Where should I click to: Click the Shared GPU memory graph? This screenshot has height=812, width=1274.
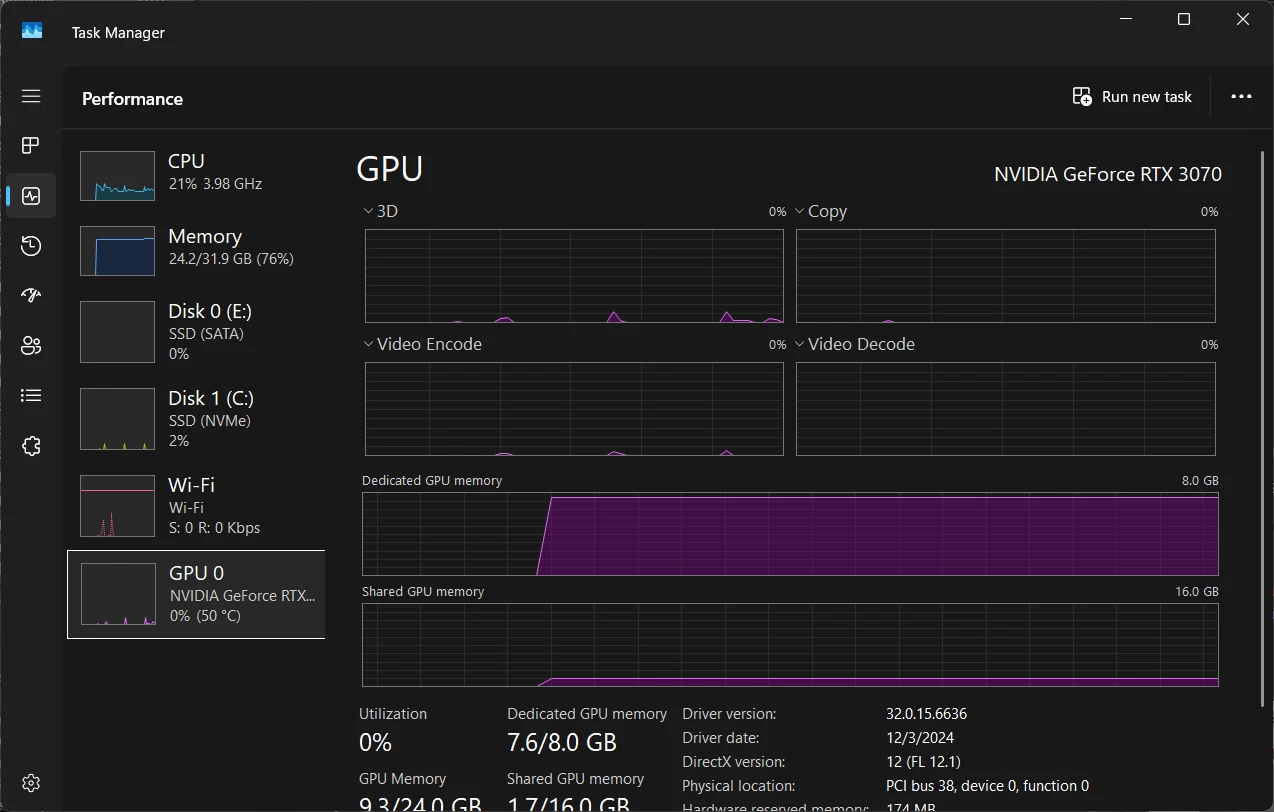790,646
